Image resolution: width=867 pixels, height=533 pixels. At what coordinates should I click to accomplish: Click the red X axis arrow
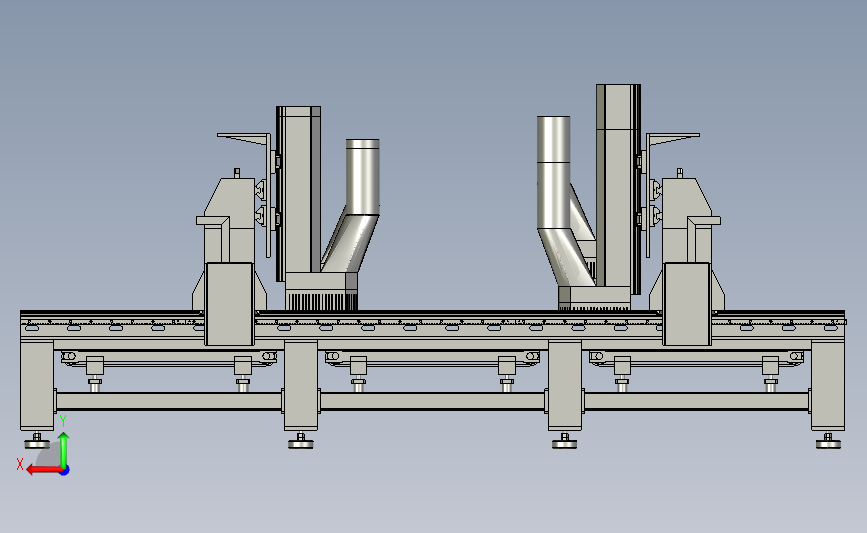point(44,470)
